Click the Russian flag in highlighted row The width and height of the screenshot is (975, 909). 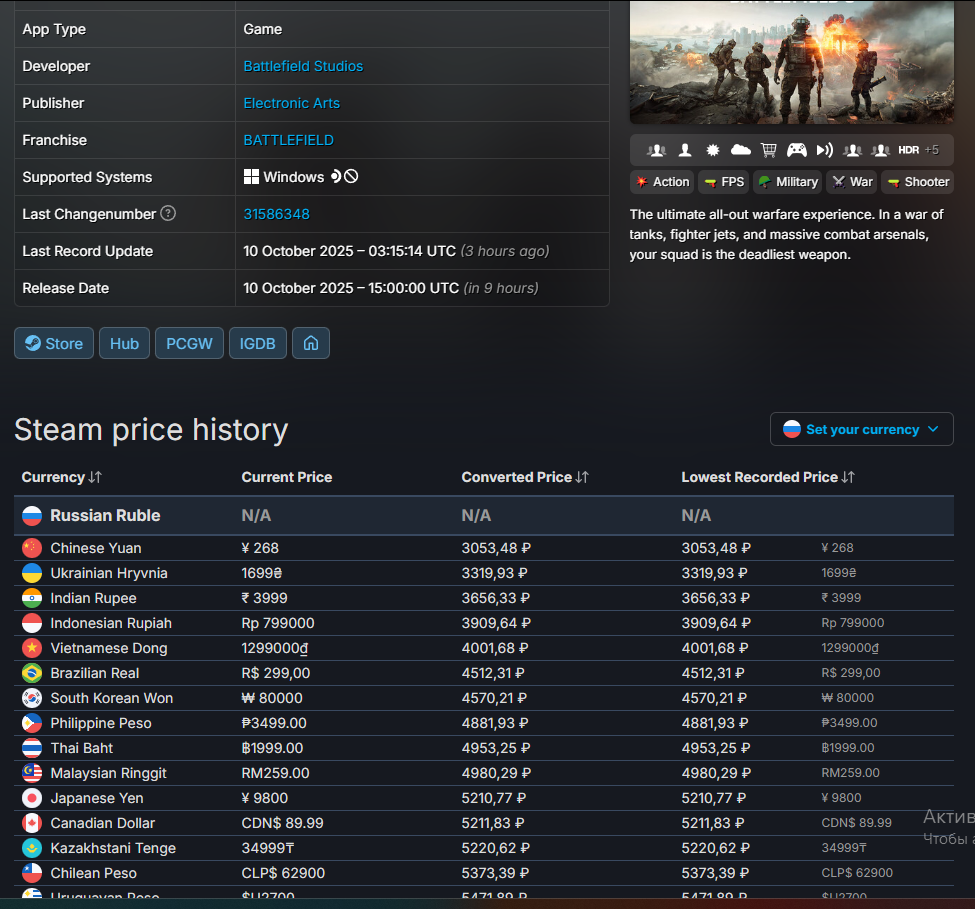coord(32,515)
